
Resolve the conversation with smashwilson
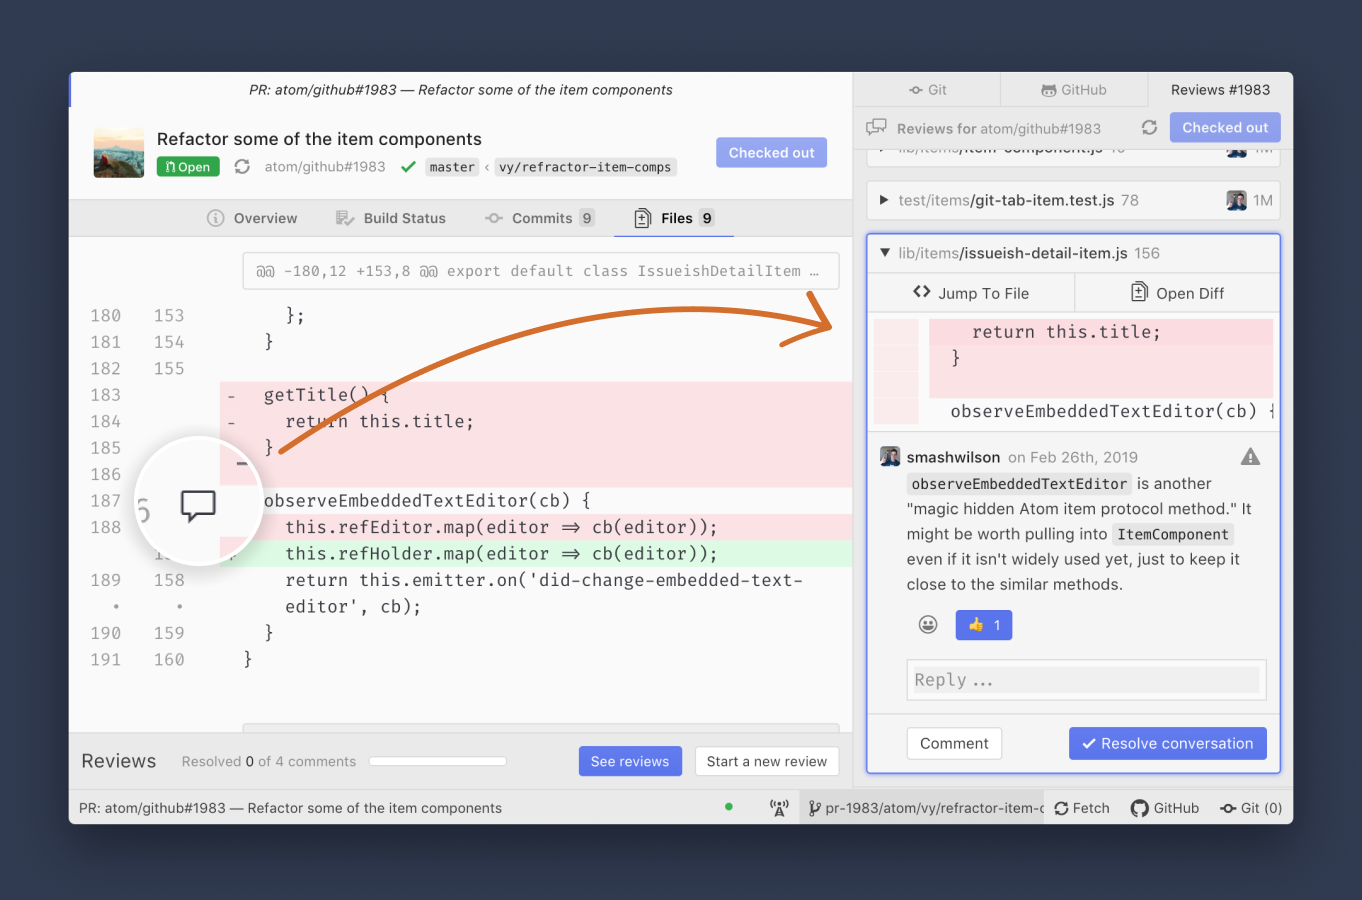1167,743
